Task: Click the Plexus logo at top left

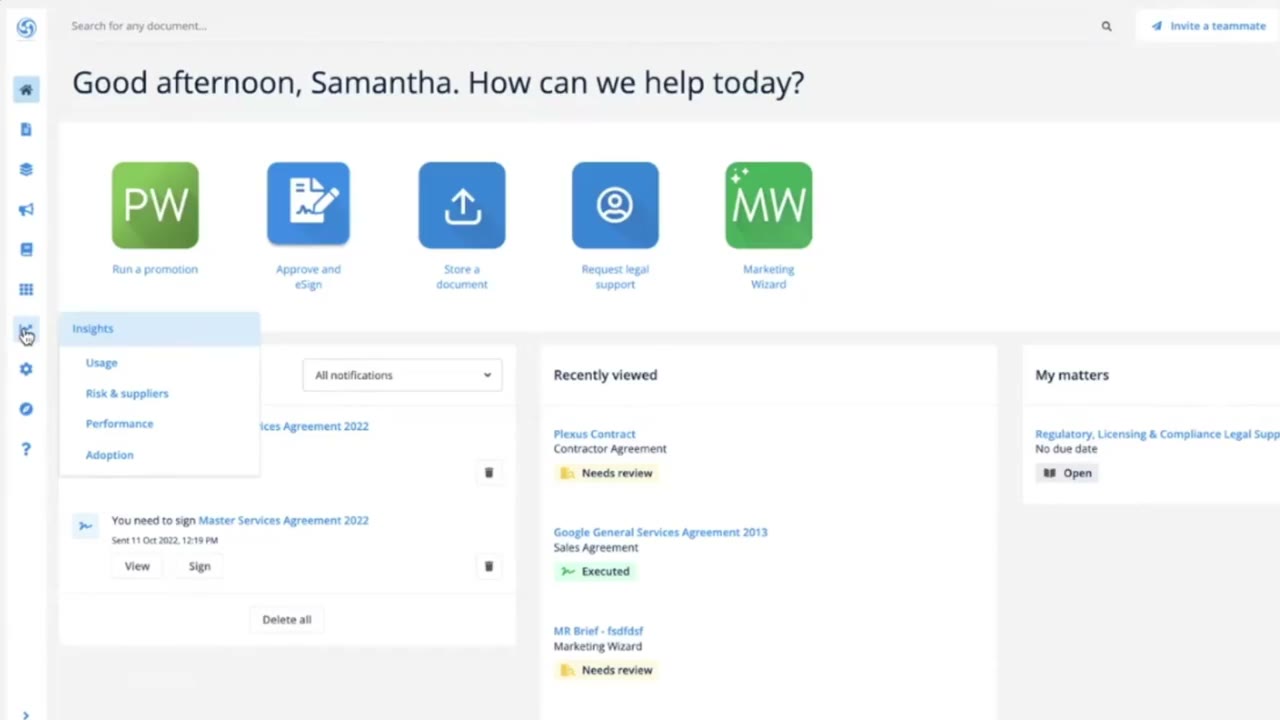Action: pos(26,28)
